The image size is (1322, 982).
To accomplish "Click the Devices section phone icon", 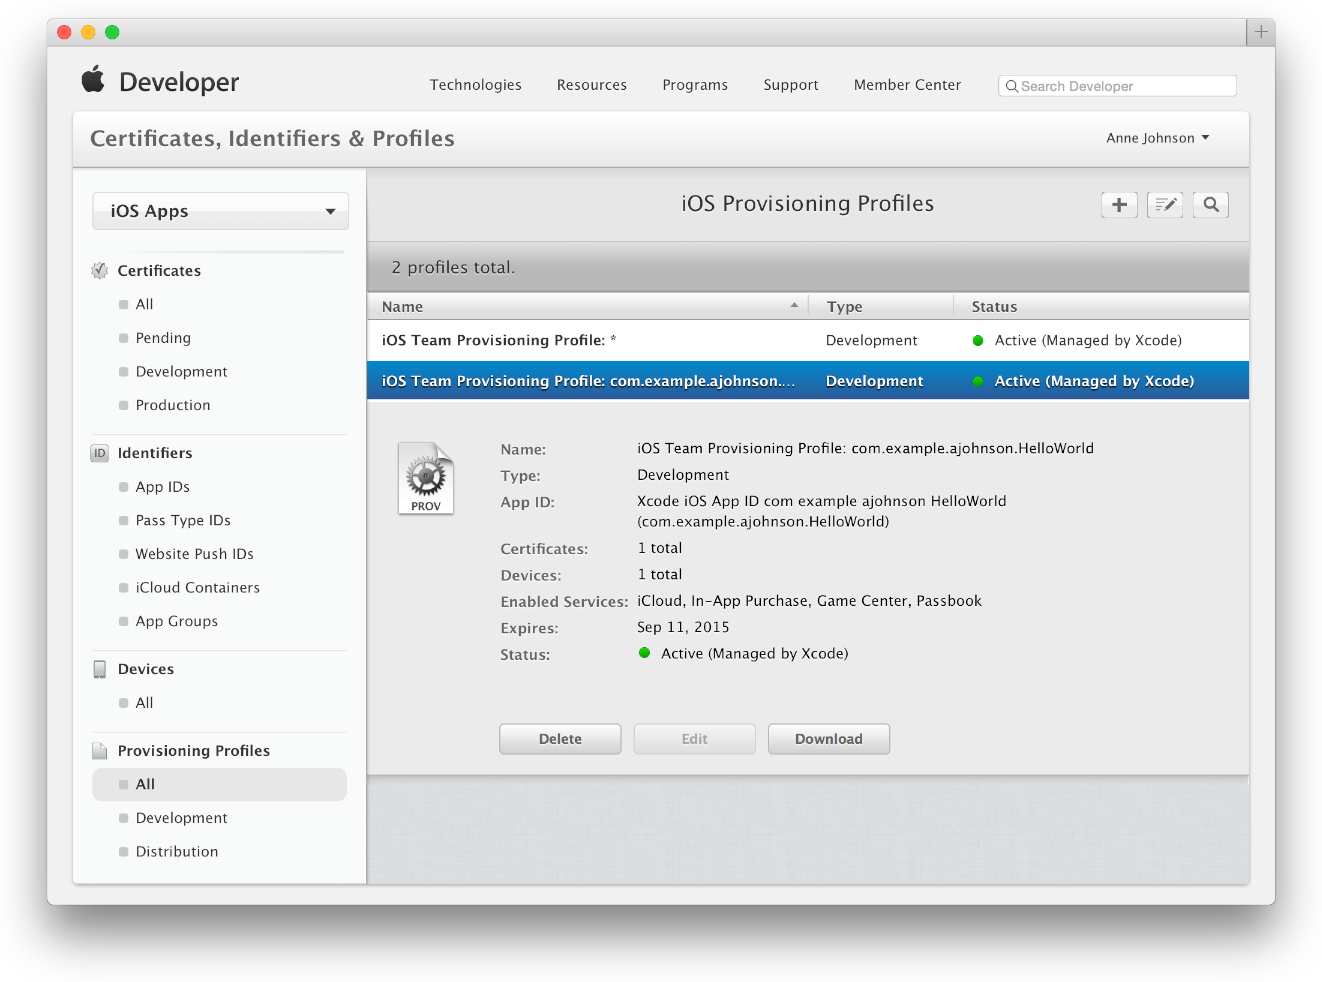I will (100, 669).
